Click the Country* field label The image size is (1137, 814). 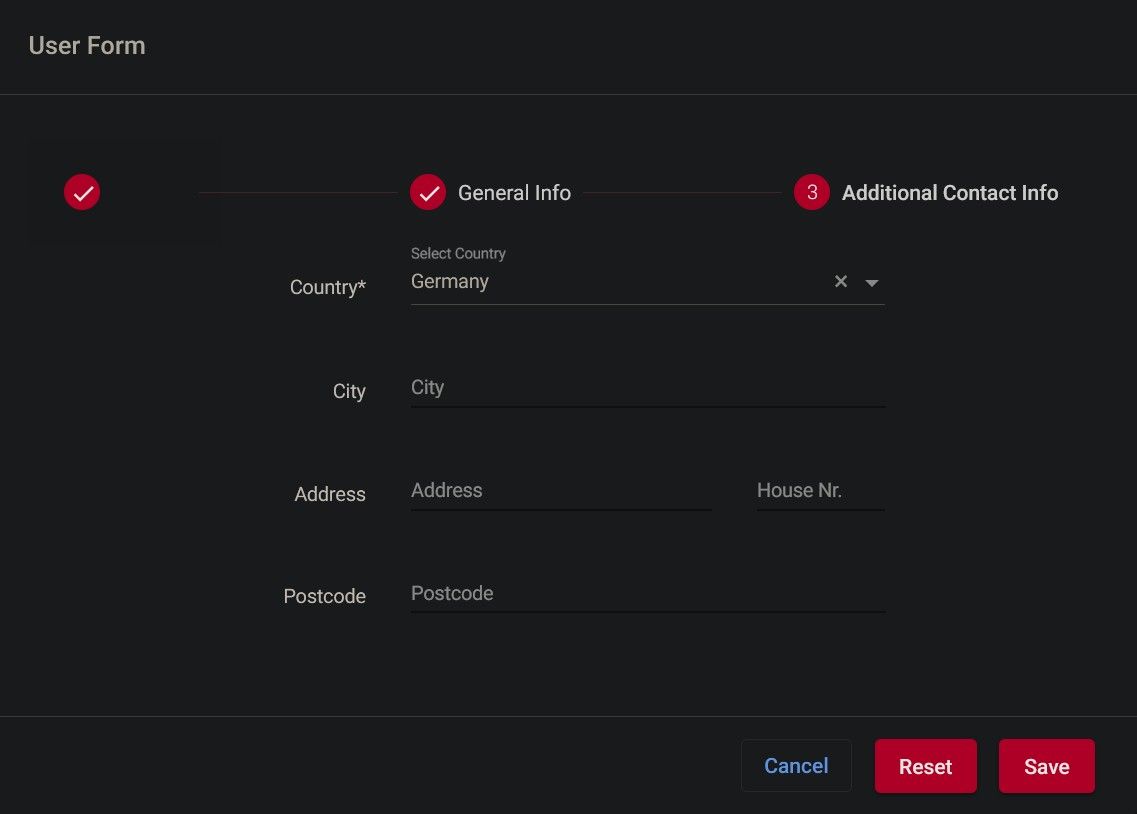click(x=327, y=288)
